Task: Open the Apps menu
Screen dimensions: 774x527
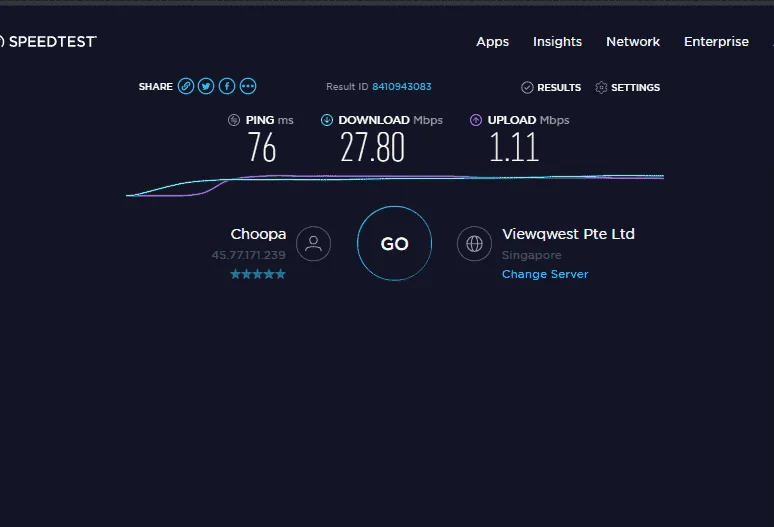Action: click(492, 41)
